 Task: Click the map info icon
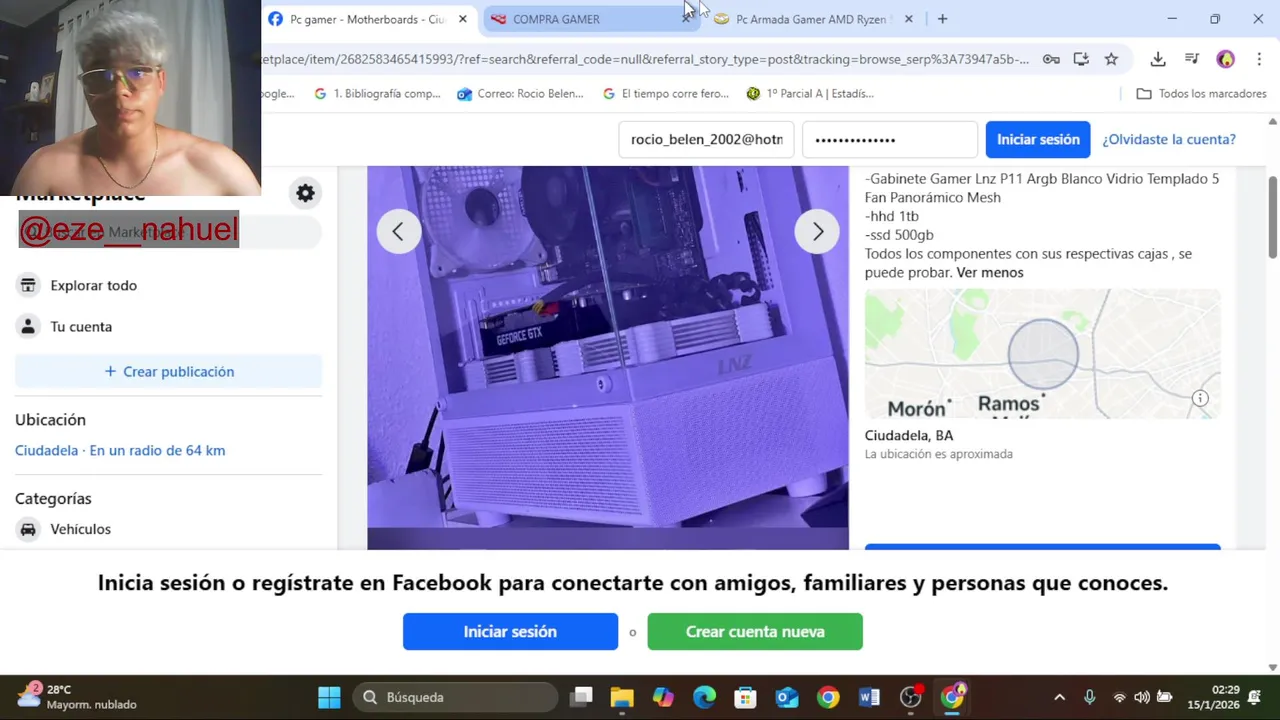(x=1200, y=398)
